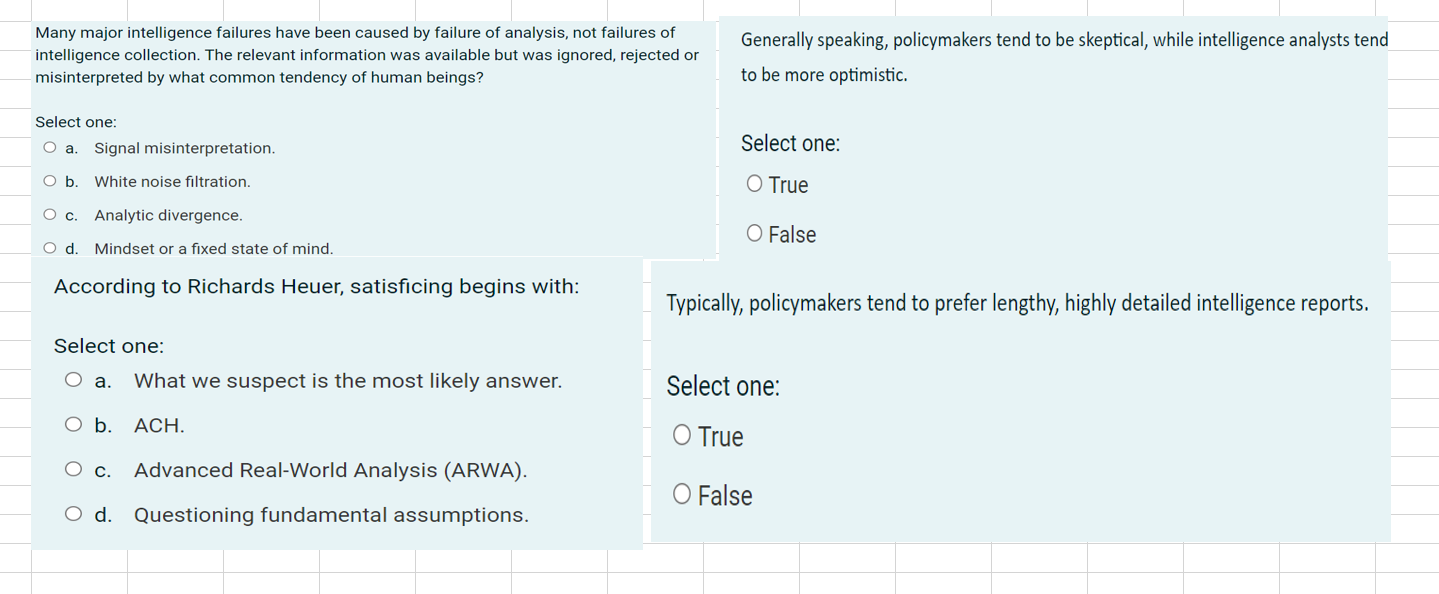1439x594 pixels.
Task: Mark True for the lengthy reports statement
Action: pos(682,434)
